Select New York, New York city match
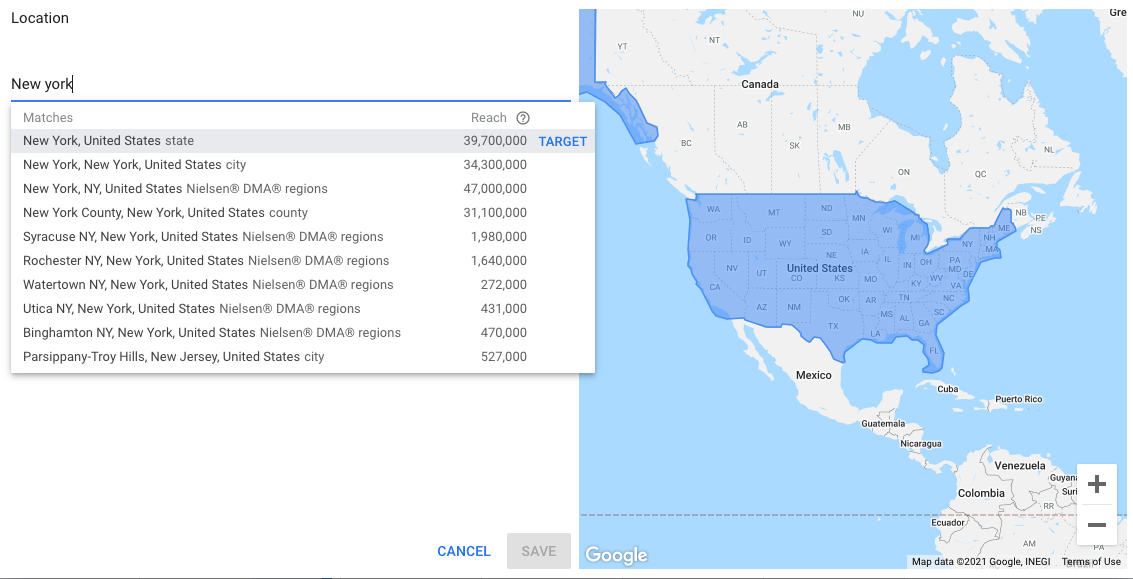This screenshot has width=1133, height=579. (x=135, y=165)
